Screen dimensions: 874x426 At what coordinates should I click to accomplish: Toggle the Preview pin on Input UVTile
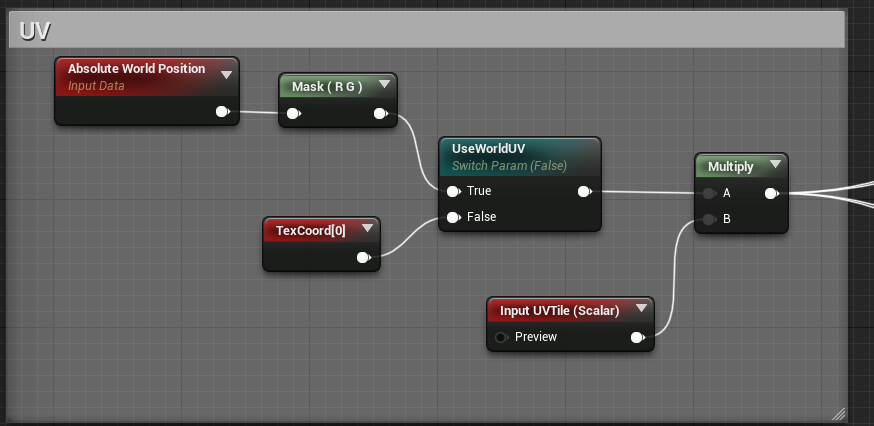coord(502,337)
